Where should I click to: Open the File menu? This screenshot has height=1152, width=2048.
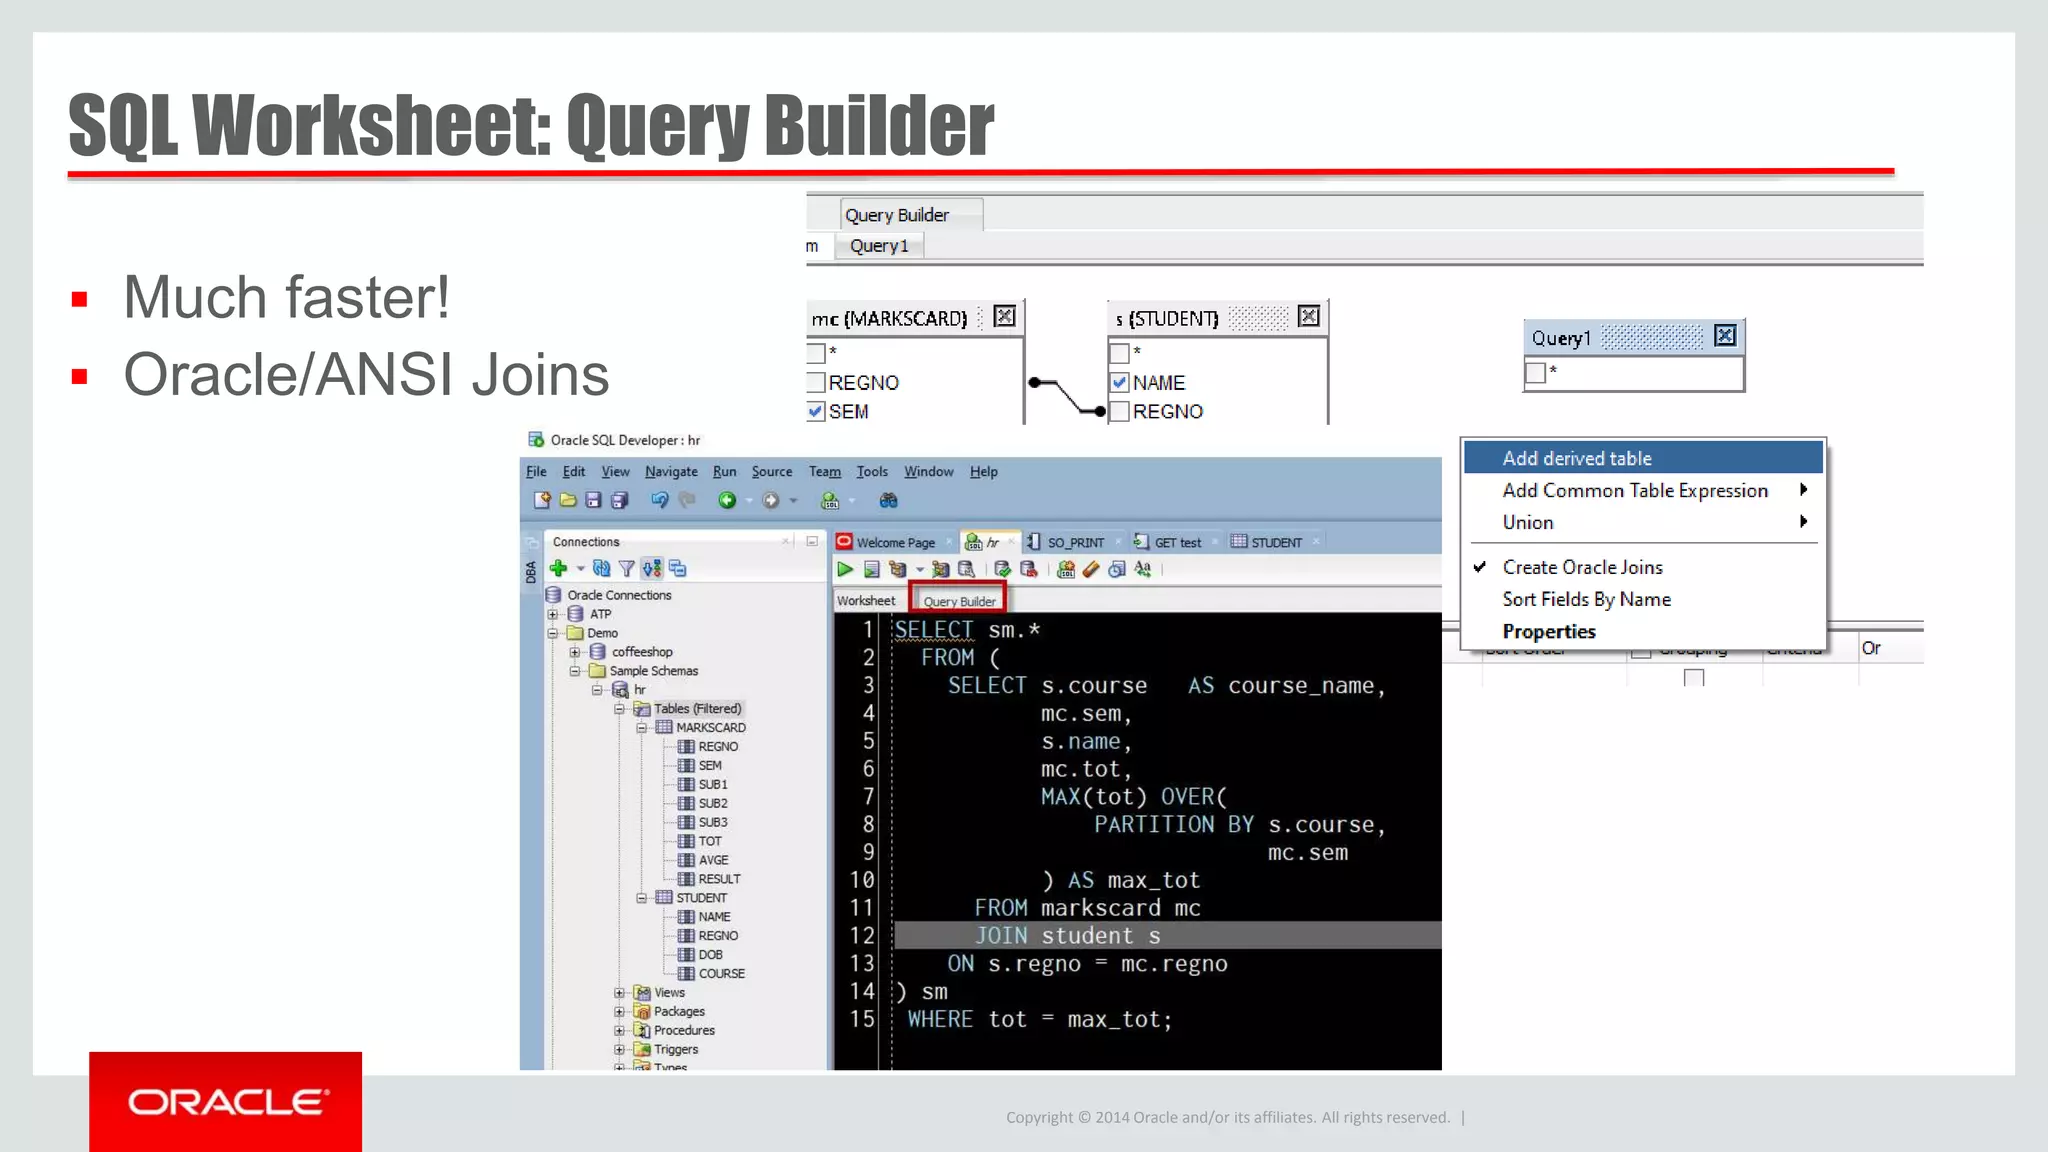(x=537, y=471)
